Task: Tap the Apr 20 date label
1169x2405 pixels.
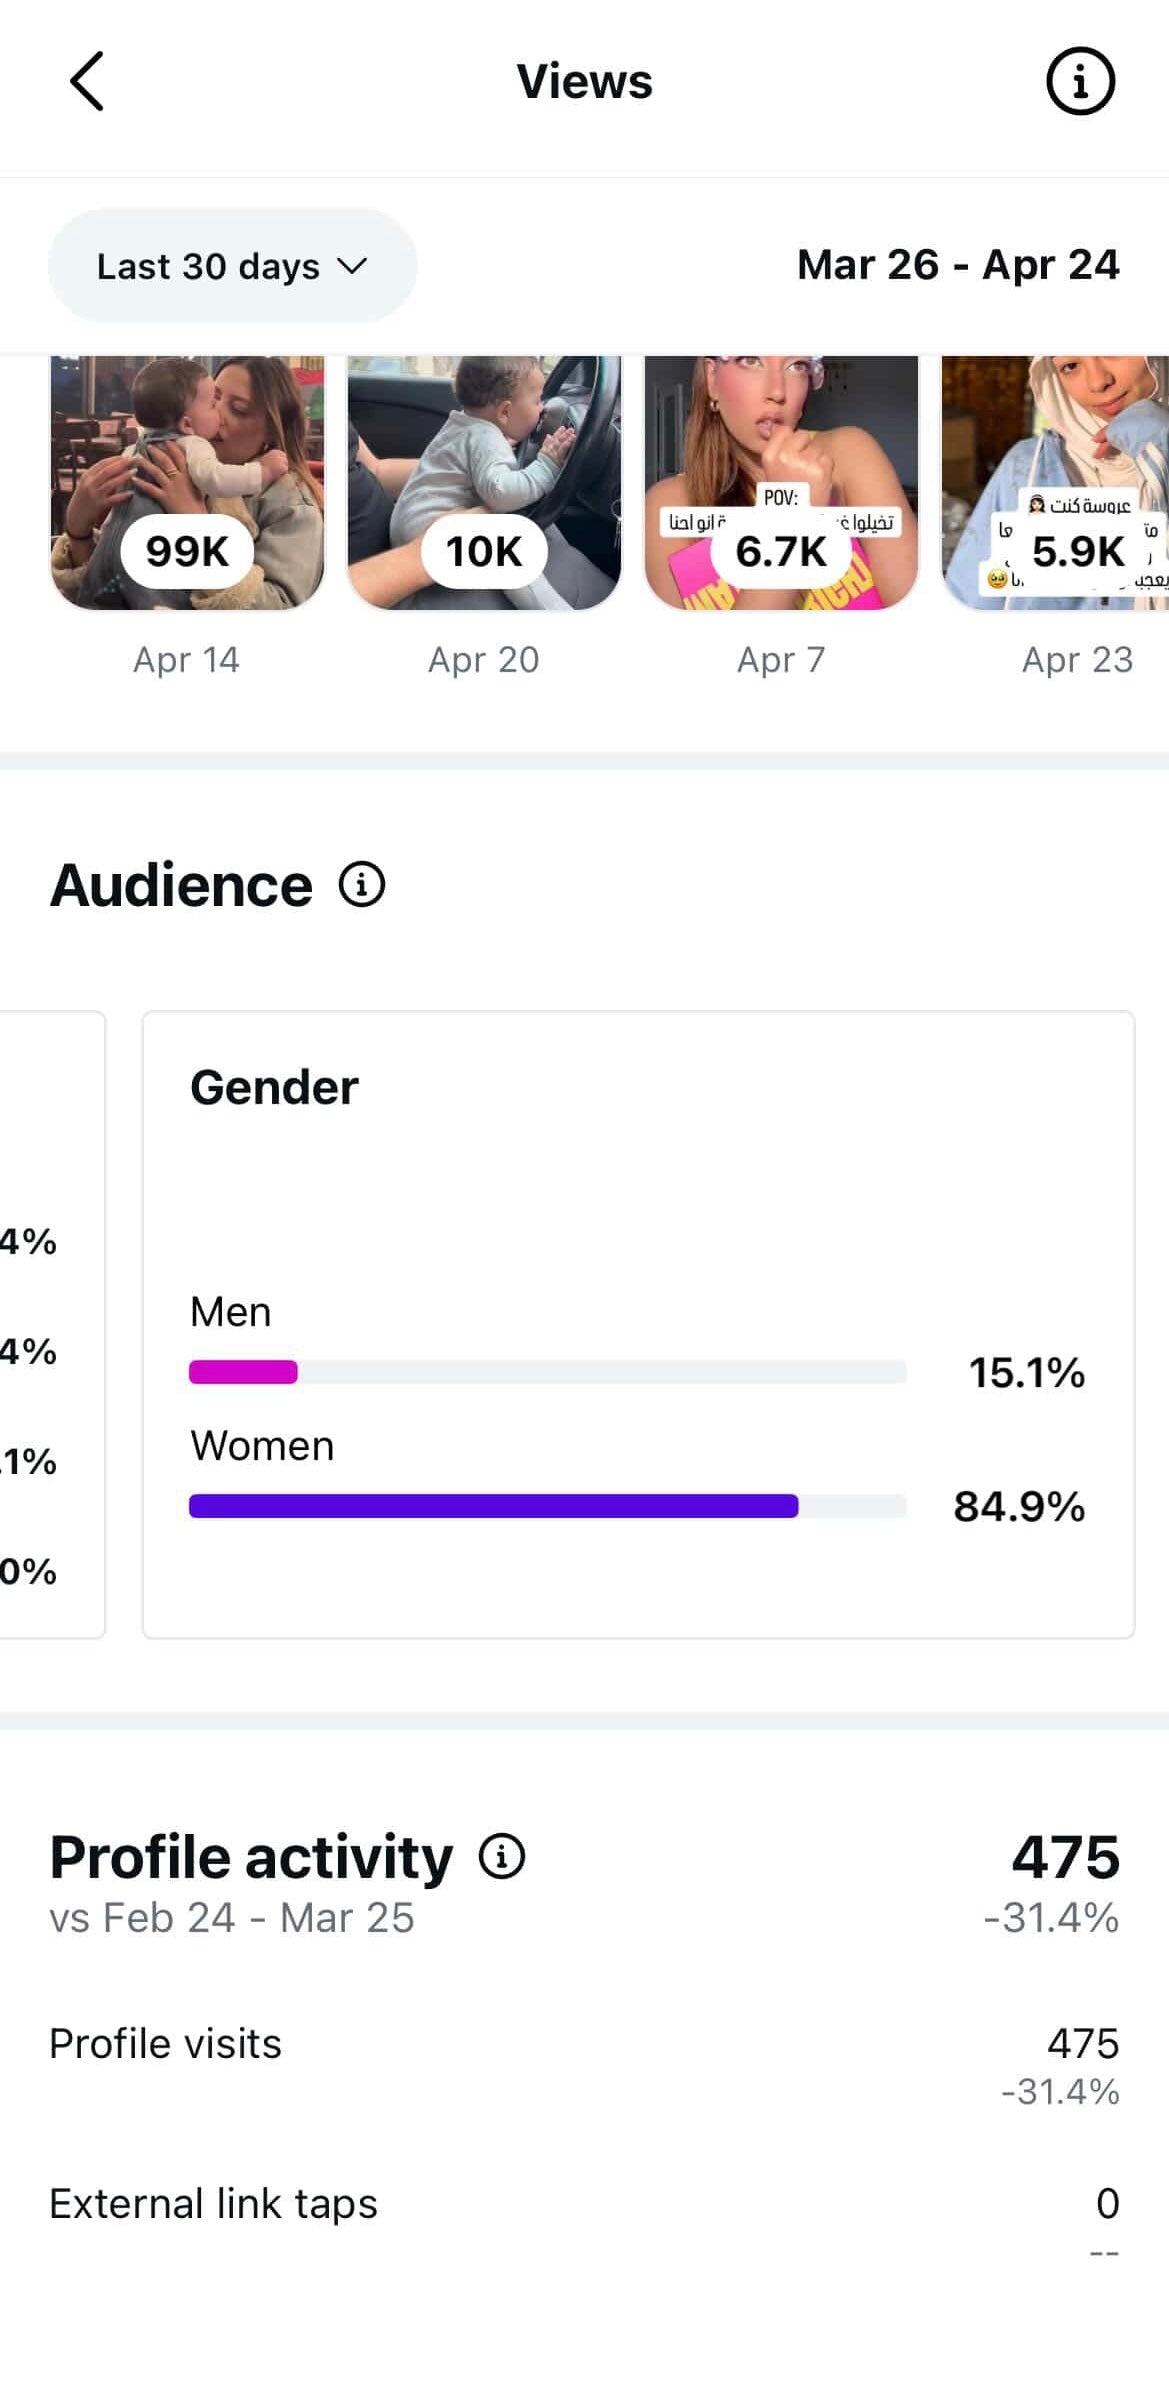Action: [484, 660]
